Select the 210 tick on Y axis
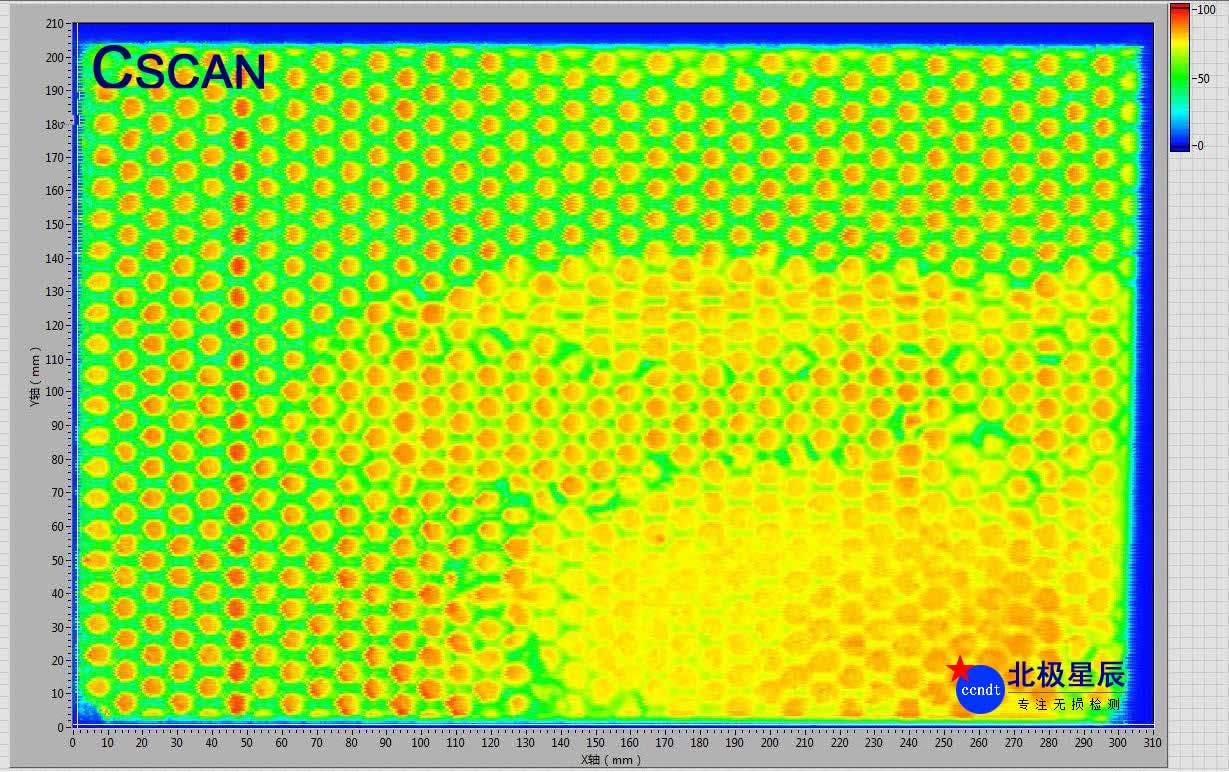This screenshot has height=772, width=1229. 57,24
